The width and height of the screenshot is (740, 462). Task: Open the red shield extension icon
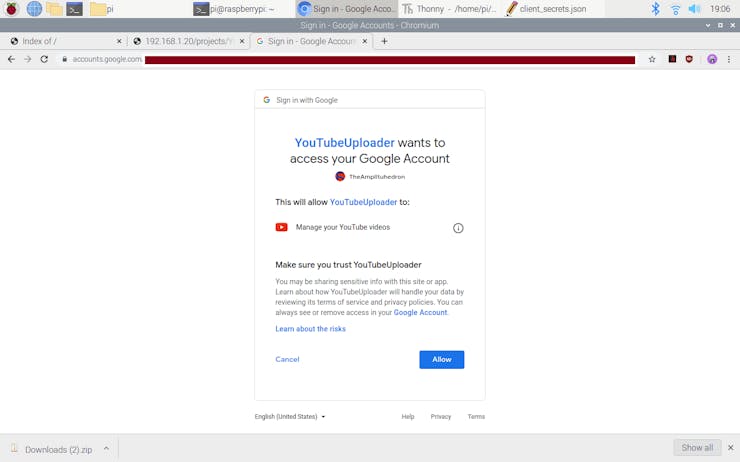689,59
